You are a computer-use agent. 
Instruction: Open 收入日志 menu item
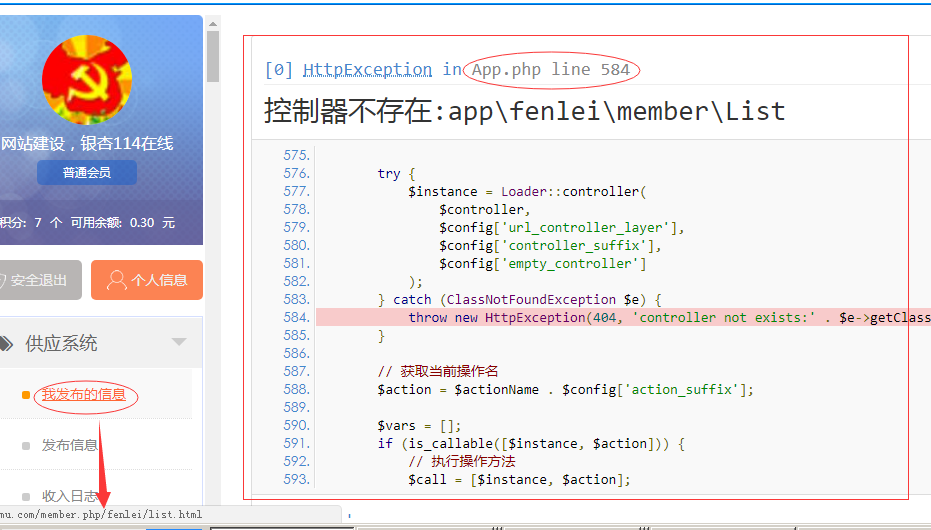pyautogui.click(x=69, y=496)
